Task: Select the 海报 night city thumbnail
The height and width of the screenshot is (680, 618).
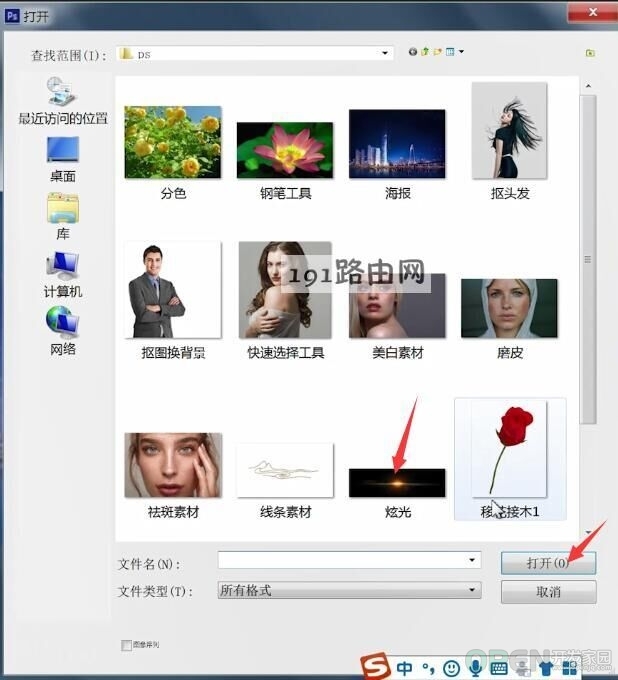Action: pos(397,144)
